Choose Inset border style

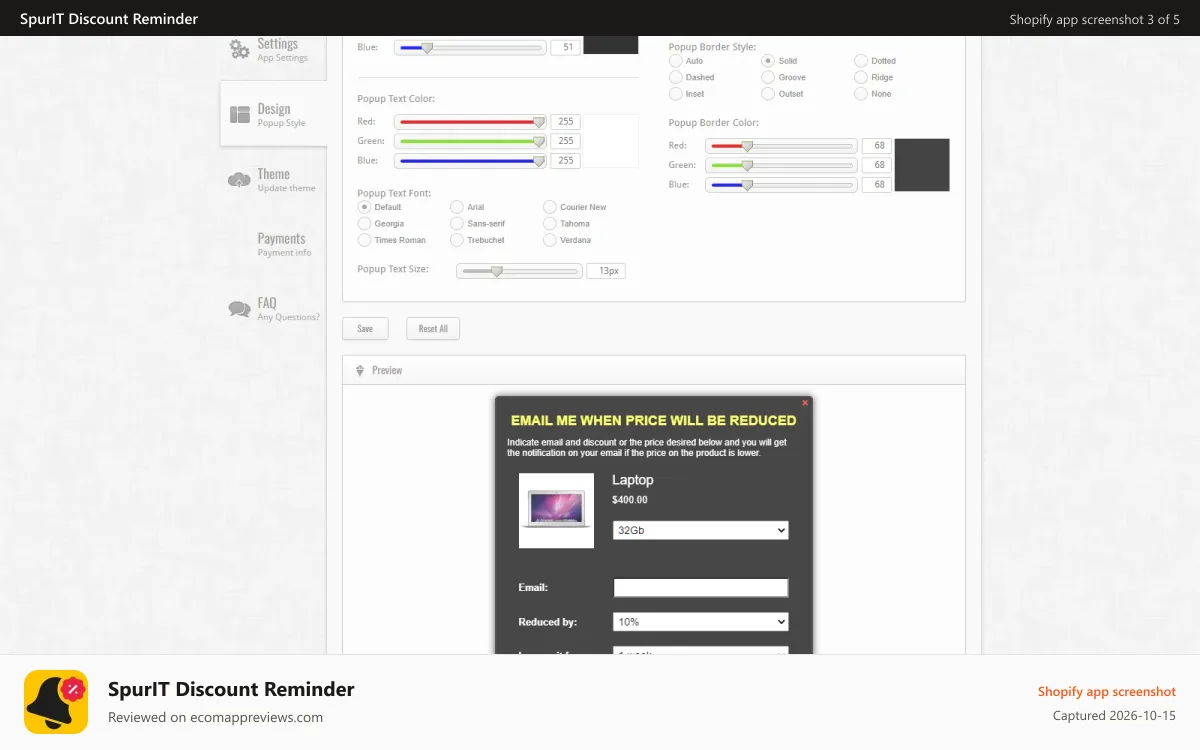click(676, 94)
